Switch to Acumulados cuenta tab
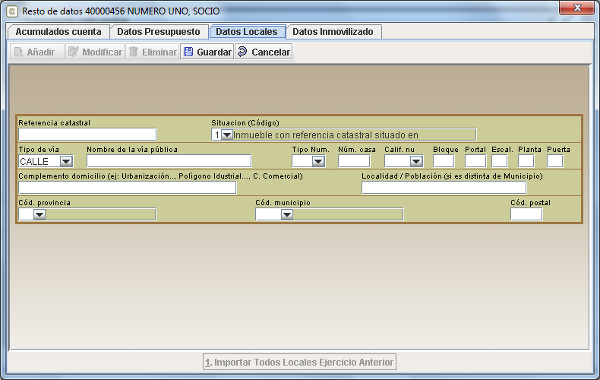This screenshot has height=380, width=600. point(58,32)
